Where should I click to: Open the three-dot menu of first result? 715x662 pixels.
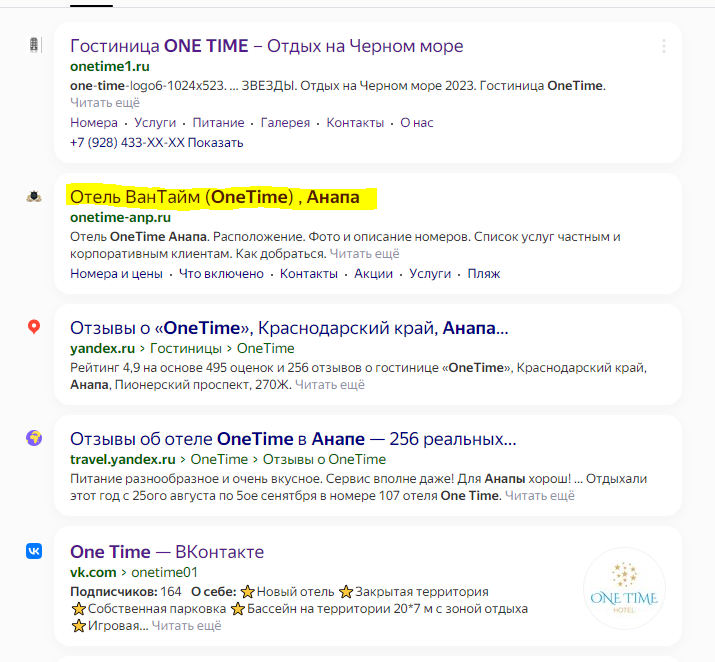663,46
